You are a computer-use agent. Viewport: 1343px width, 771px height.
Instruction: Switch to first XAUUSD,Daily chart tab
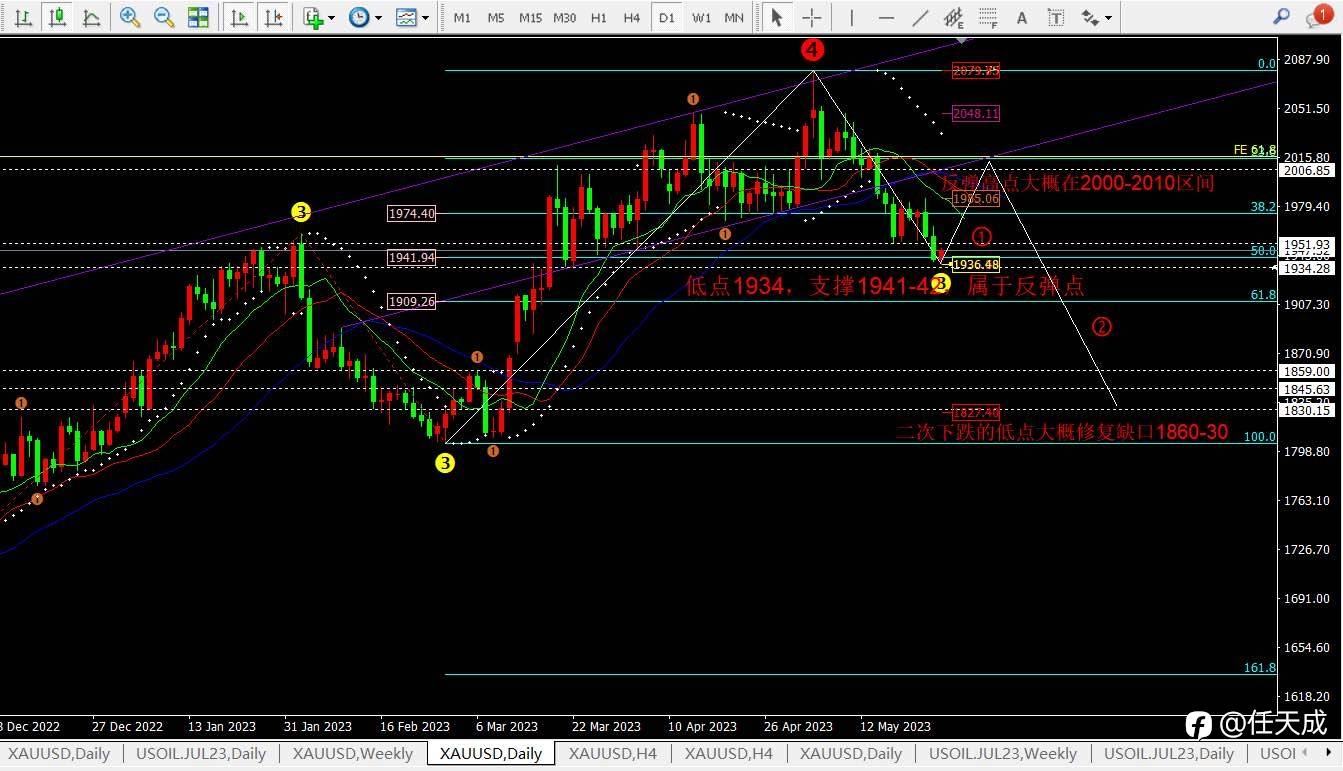[61, 753]
